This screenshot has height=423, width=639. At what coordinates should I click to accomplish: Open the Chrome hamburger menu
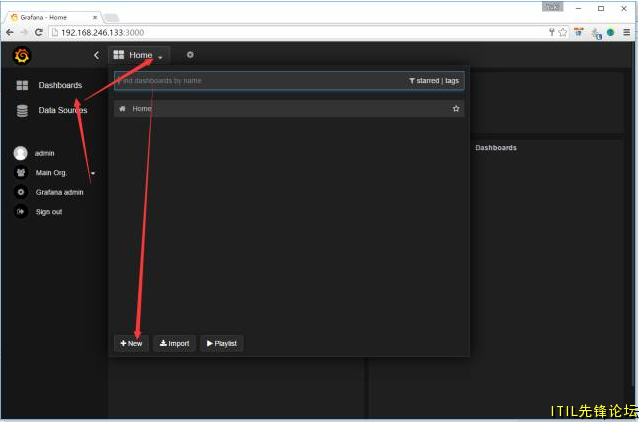(627, 32)
